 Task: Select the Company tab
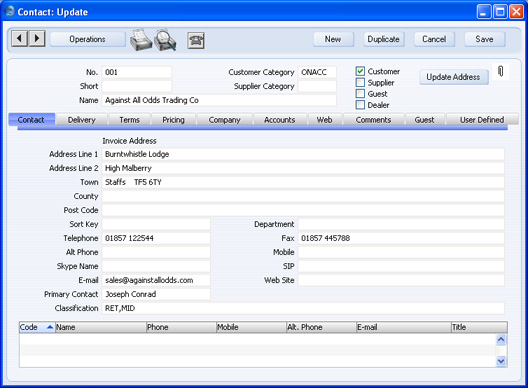[x=225, y=120]
